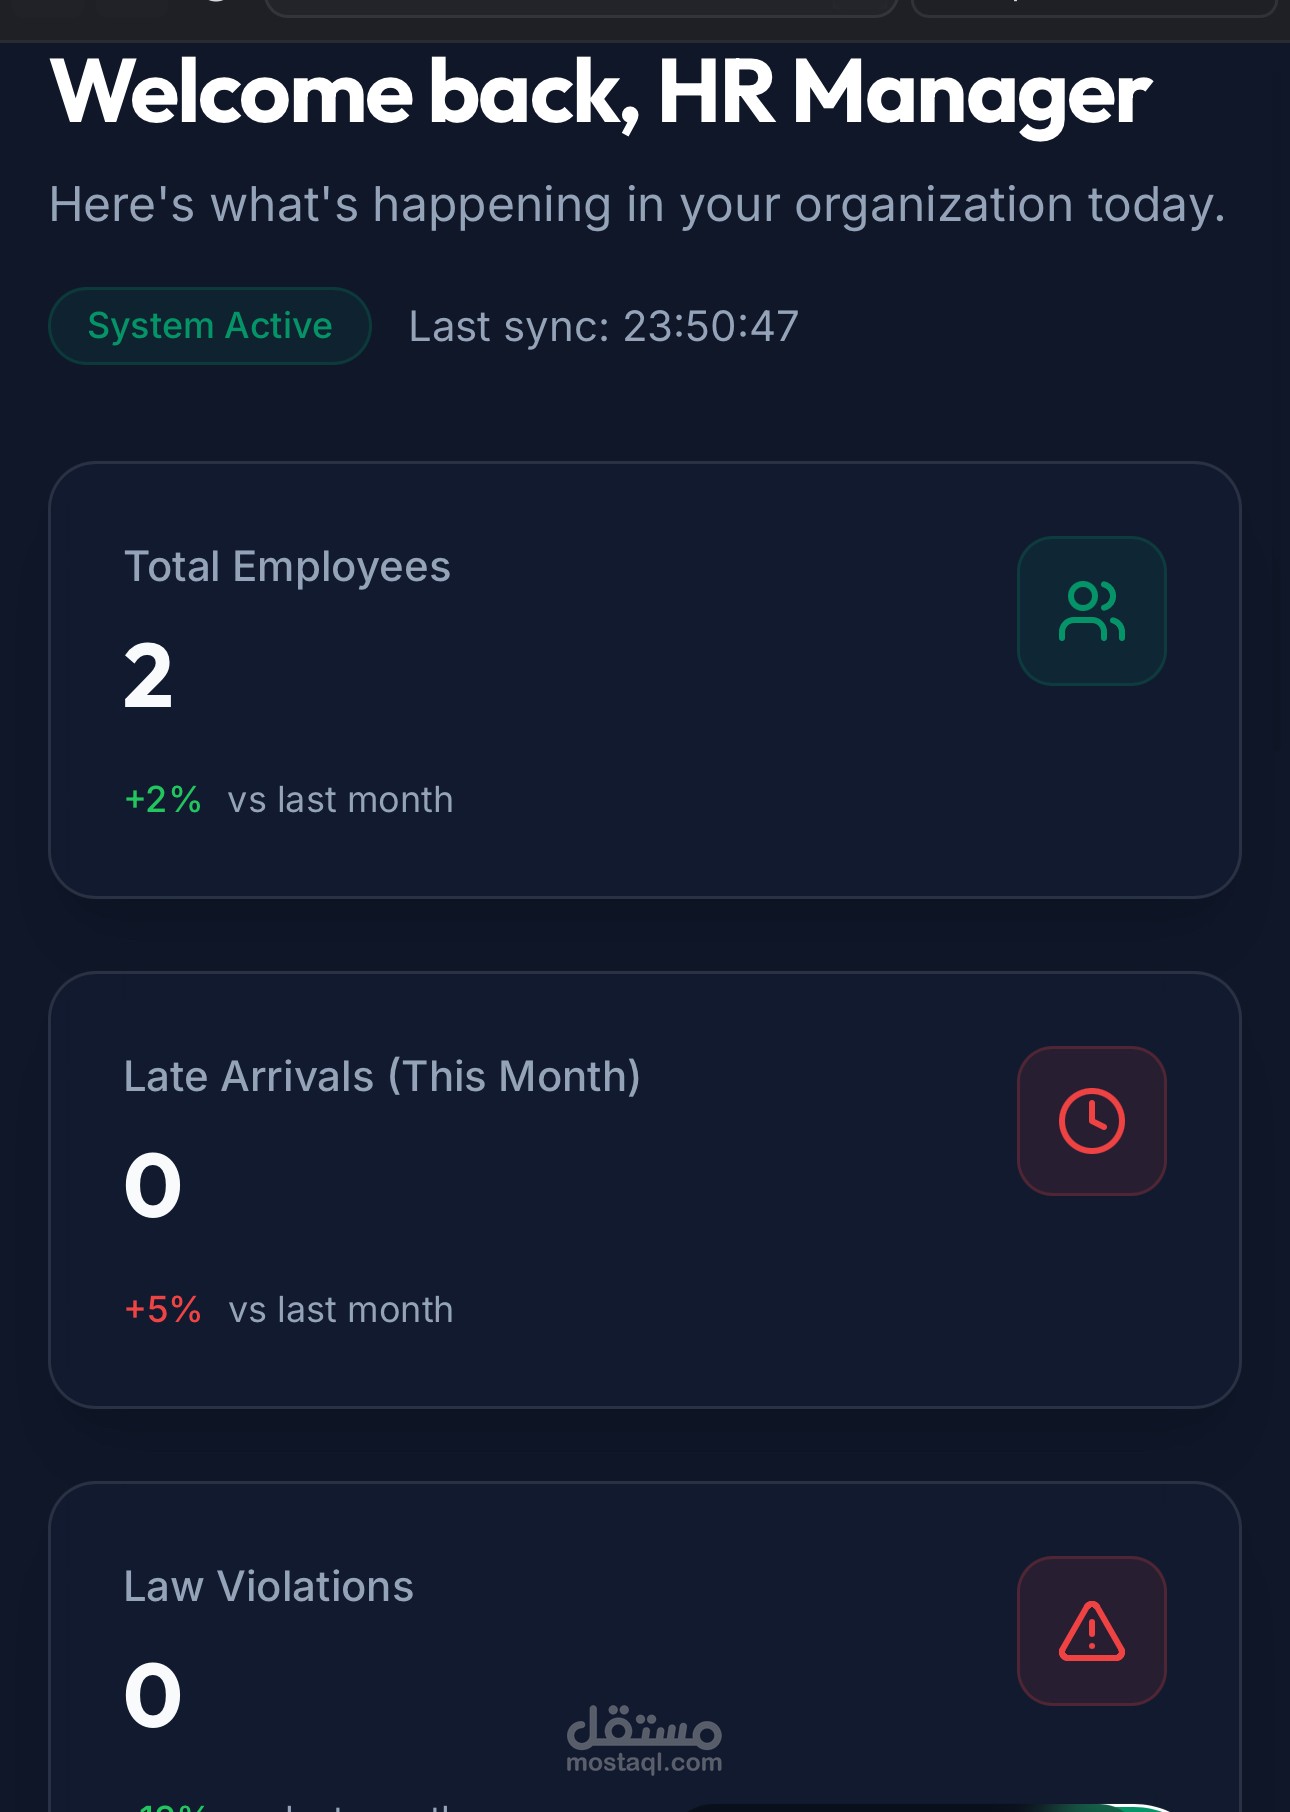This screenshot has height=1812, width=1290.
Task: Click the Welcome back, HR Manager heading
Action: [600, 93]
